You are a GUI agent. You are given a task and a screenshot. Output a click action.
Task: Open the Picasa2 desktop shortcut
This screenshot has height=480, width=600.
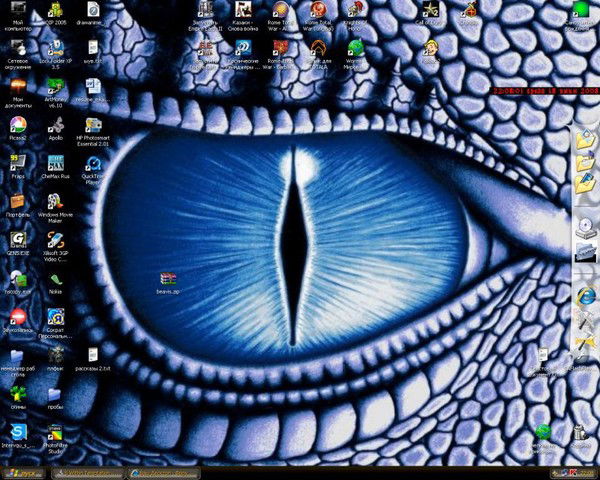click(17, 126)
